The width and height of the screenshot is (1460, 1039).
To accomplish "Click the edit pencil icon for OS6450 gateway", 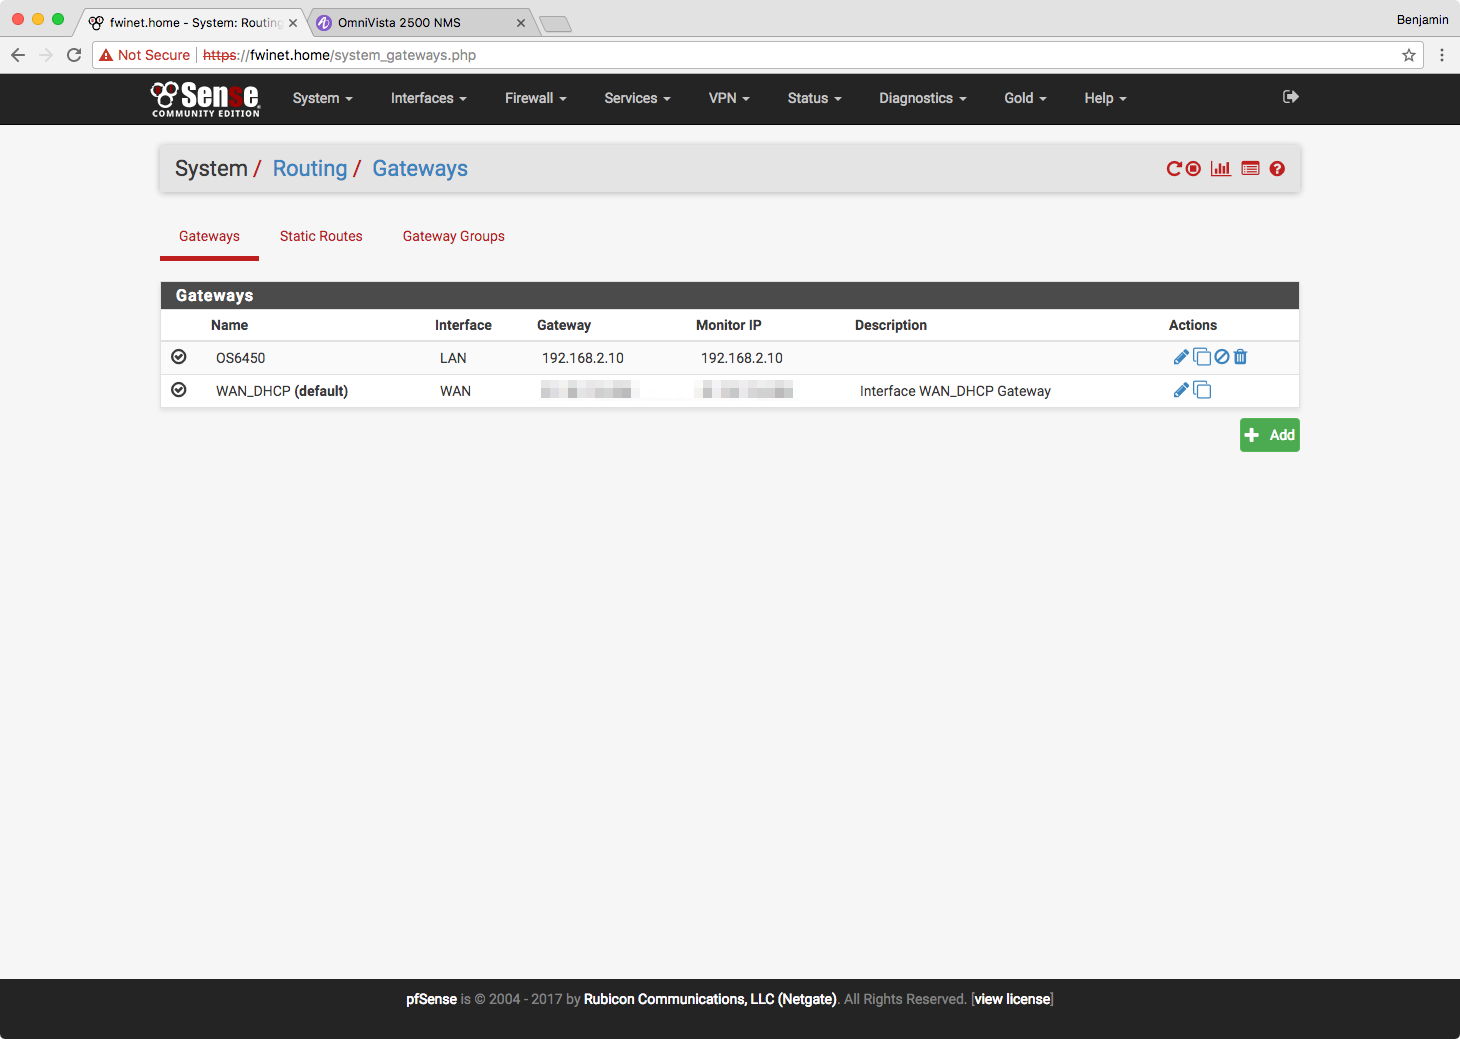I will (x=1181, y=357).
